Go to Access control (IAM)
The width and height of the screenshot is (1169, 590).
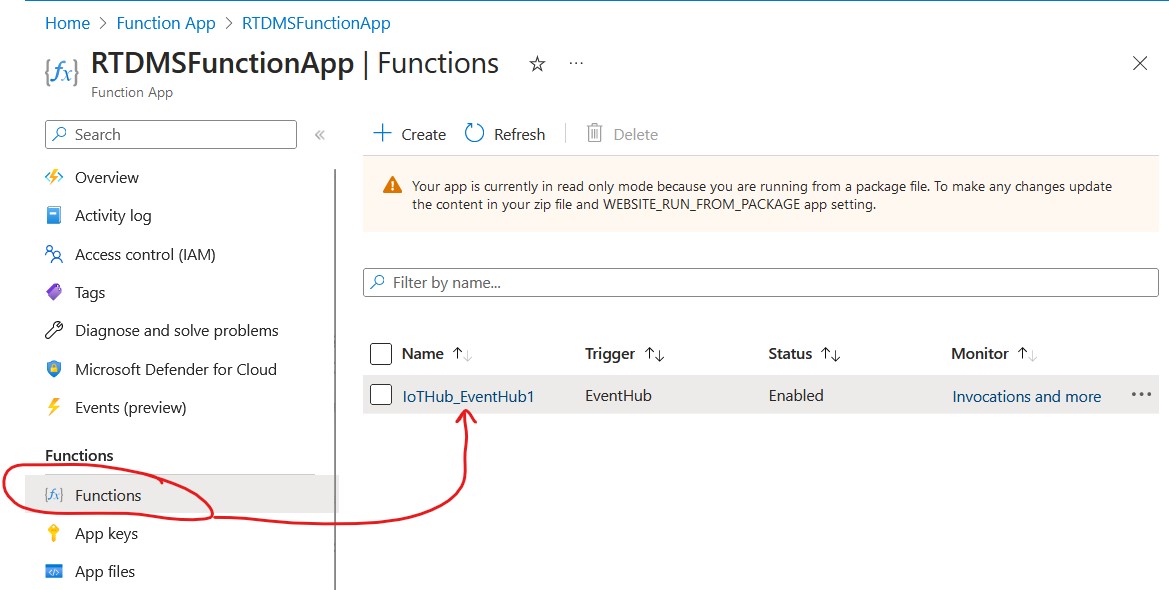tap(145, 255)
